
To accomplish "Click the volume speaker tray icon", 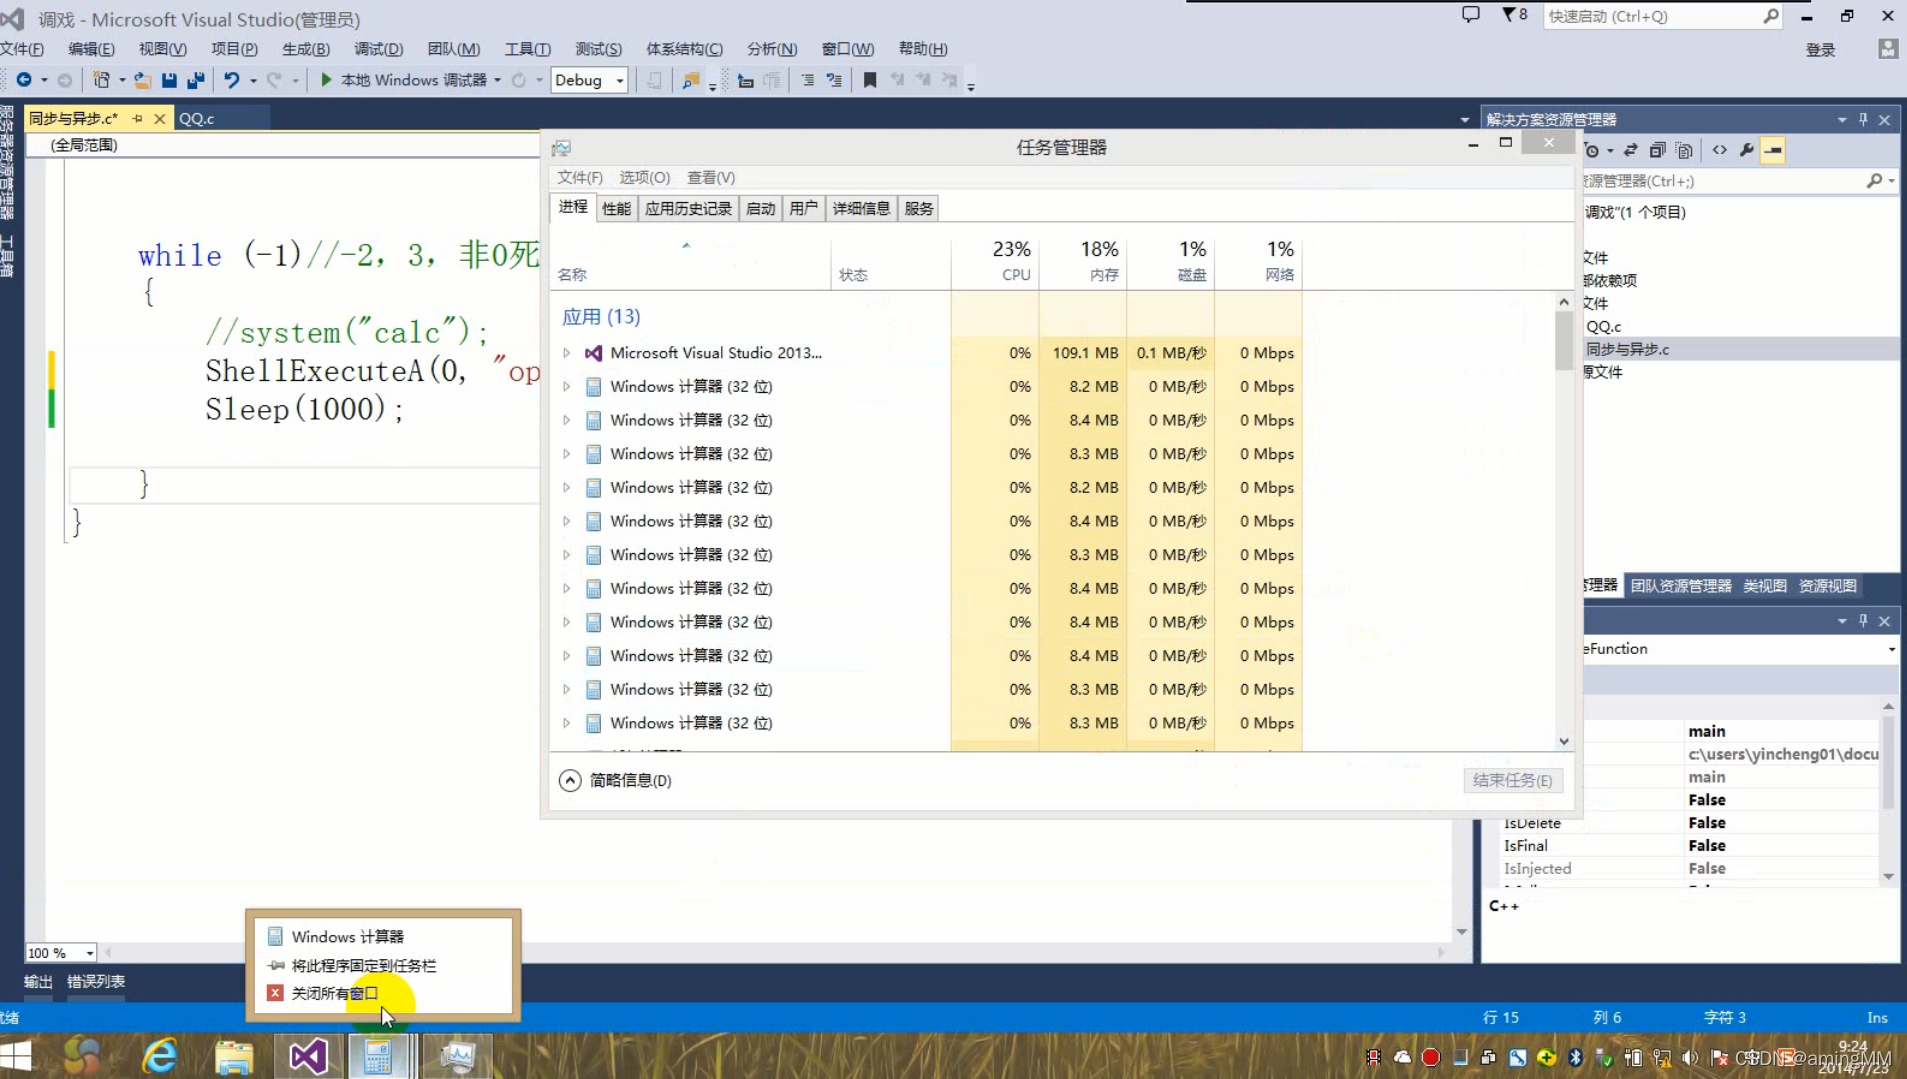I will (1690, 1057).
